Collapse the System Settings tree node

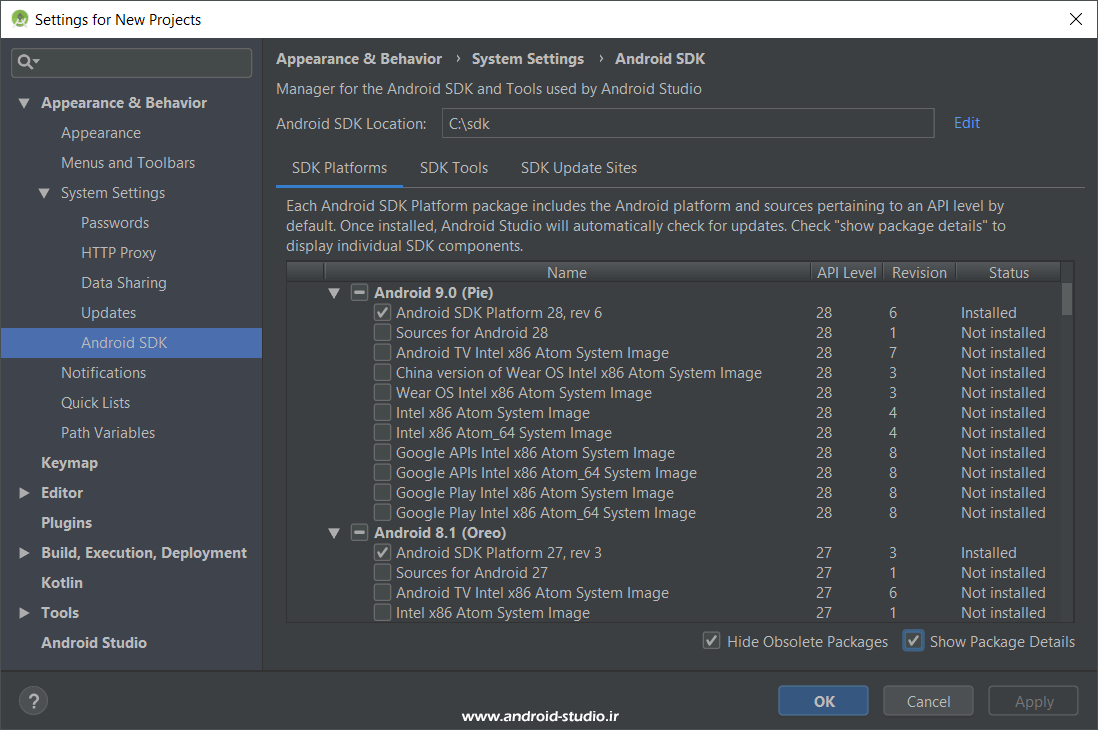[44, 193]
